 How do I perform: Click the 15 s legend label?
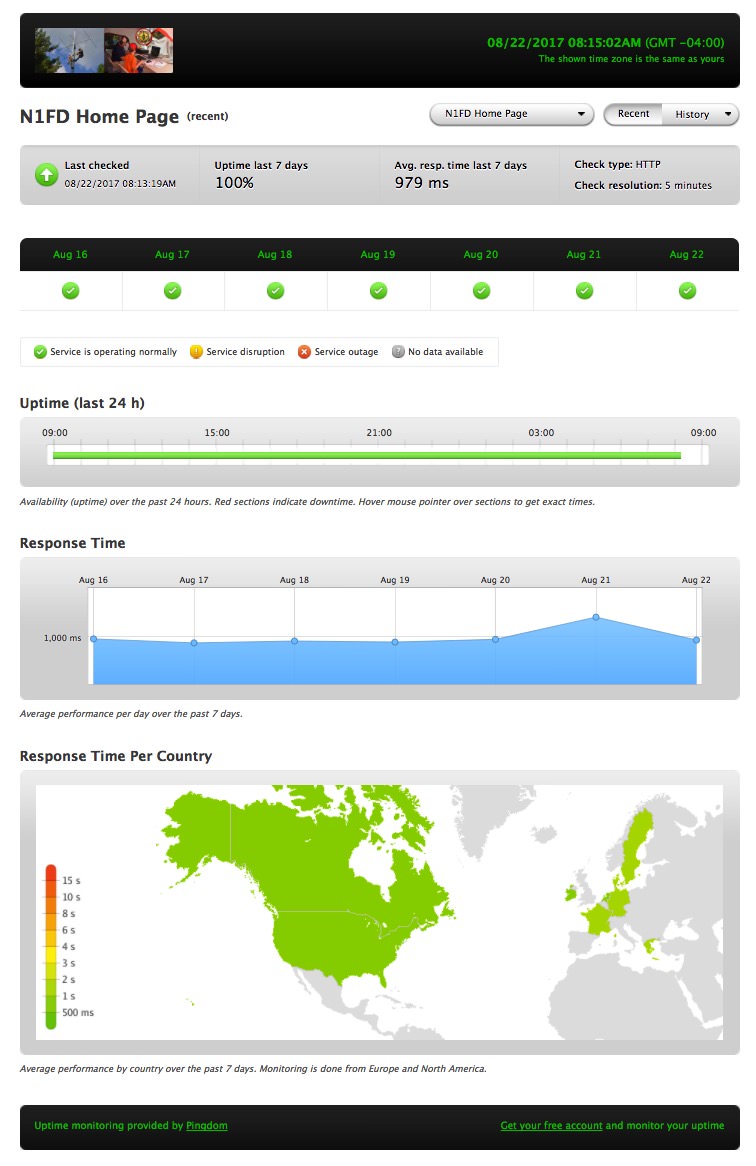point(71,880)
